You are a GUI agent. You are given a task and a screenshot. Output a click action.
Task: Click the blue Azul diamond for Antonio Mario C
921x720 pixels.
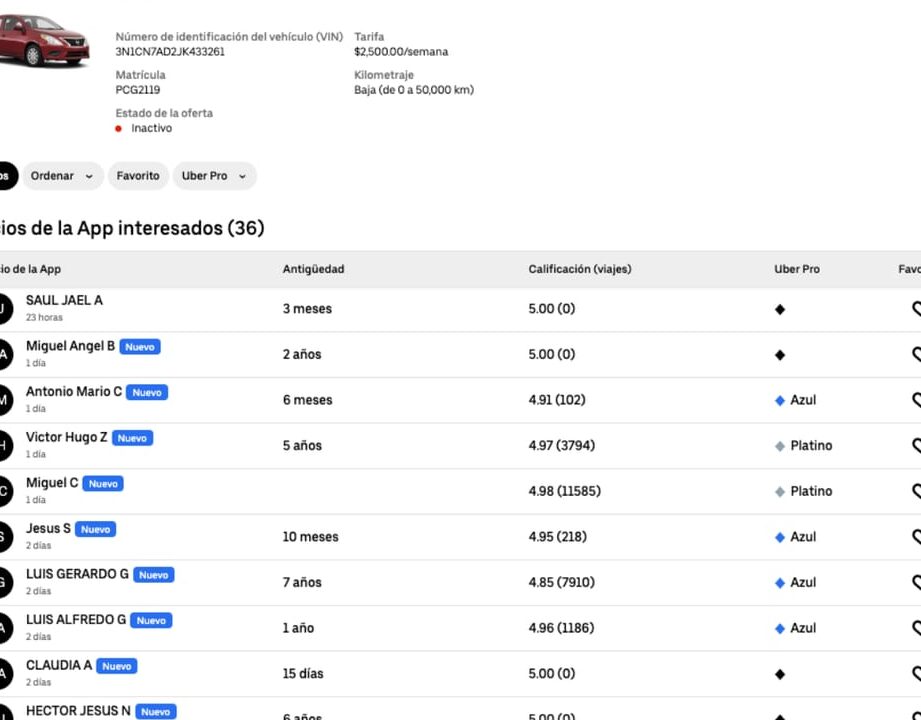coord(780,400)
